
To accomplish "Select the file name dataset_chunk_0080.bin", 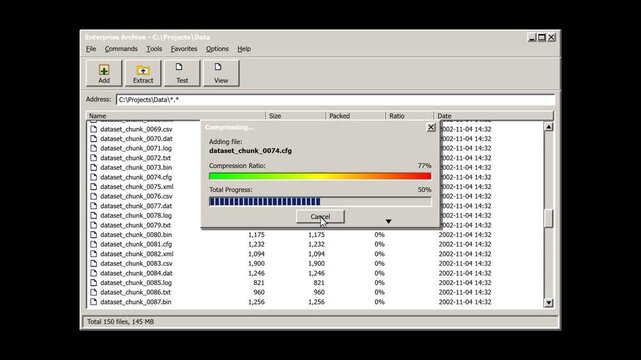I will pos(136,235).
